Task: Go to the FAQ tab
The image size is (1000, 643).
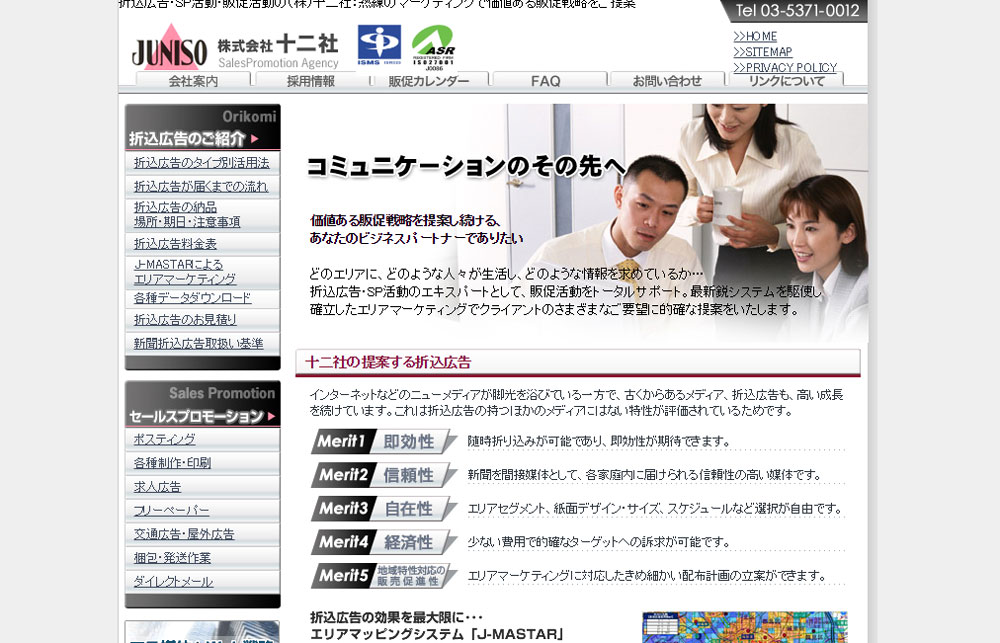Action: 546,81
